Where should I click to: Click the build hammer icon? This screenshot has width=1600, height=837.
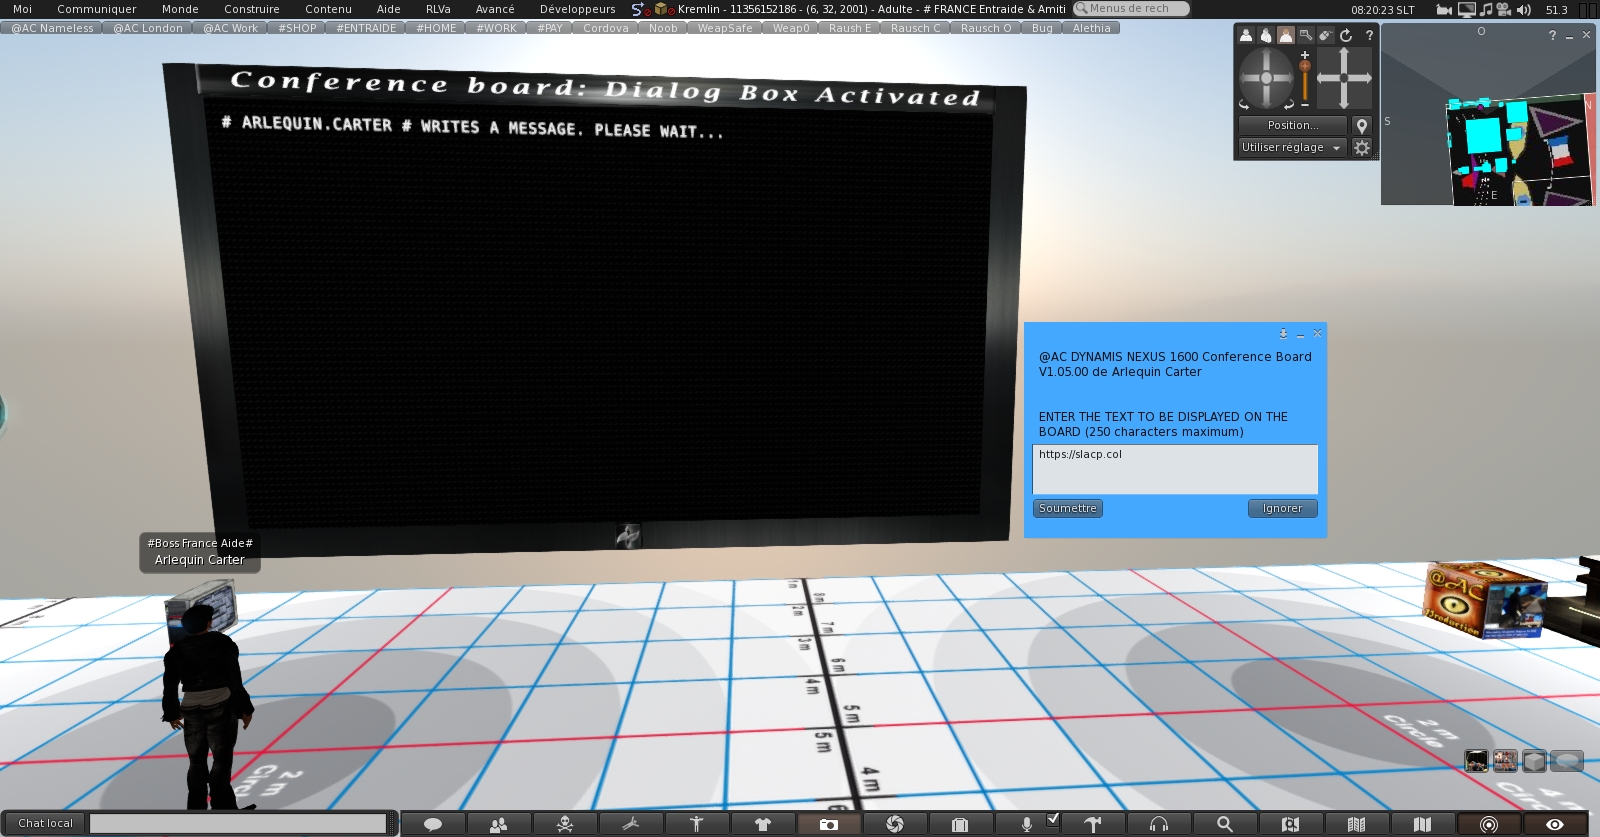point(1093,824)
